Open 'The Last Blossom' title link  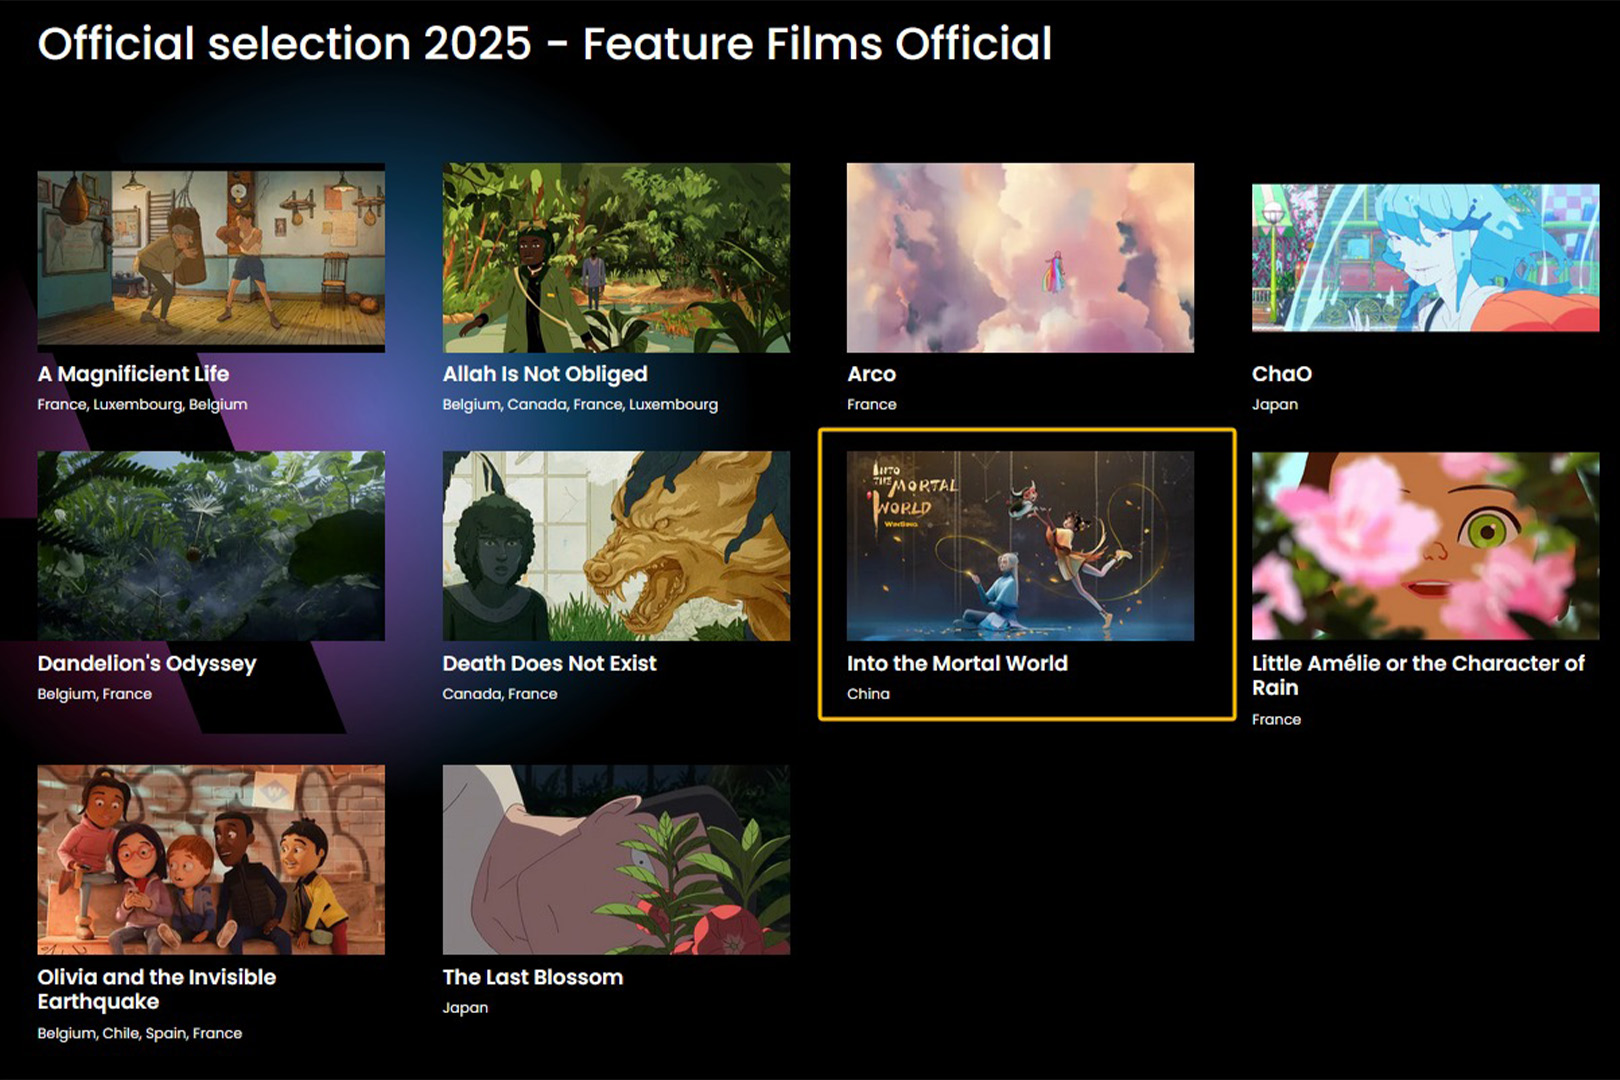coord(532,978)
